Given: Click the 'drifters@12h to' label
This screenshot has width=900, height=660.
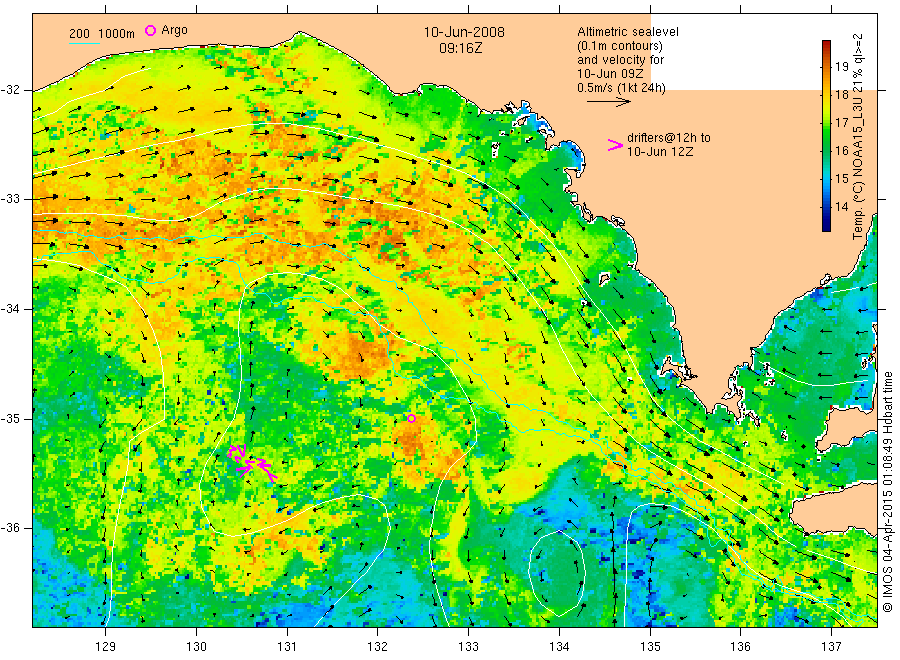Looking at the screenshot, I should pyautogui.click(x=669, y=138).
